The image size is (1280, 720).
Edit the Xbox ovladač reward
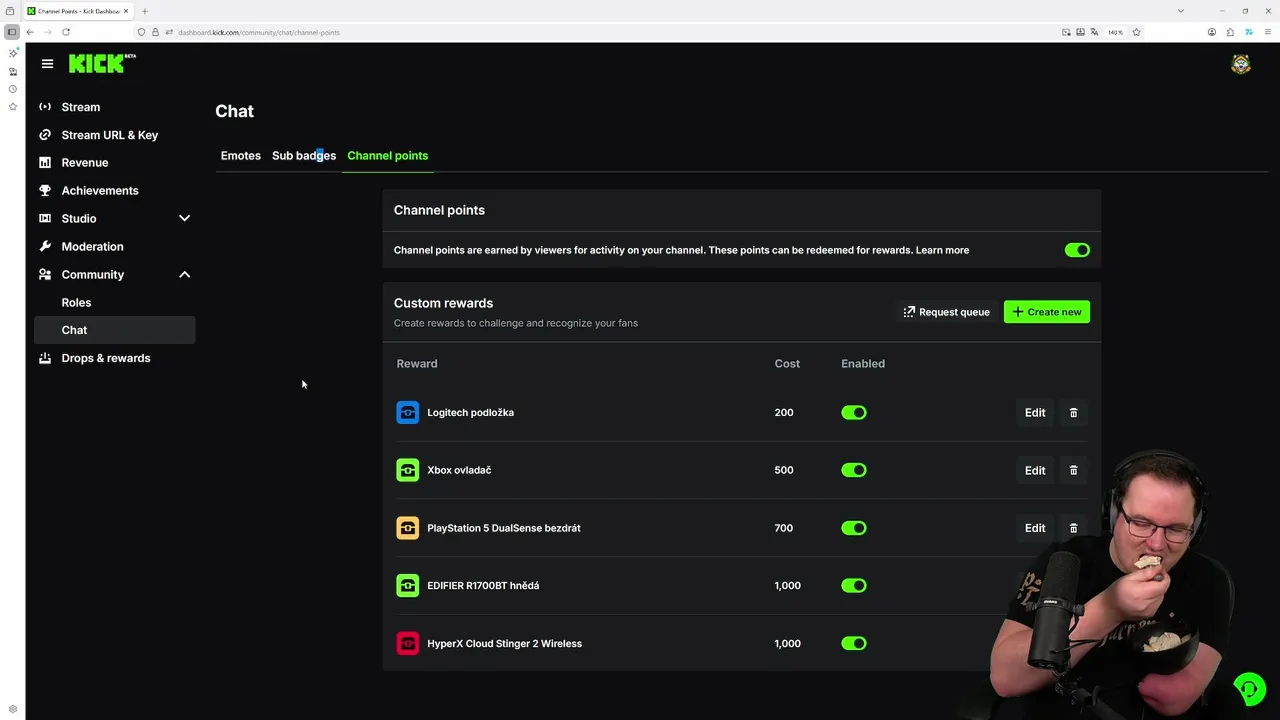(x=1035, y=470)
